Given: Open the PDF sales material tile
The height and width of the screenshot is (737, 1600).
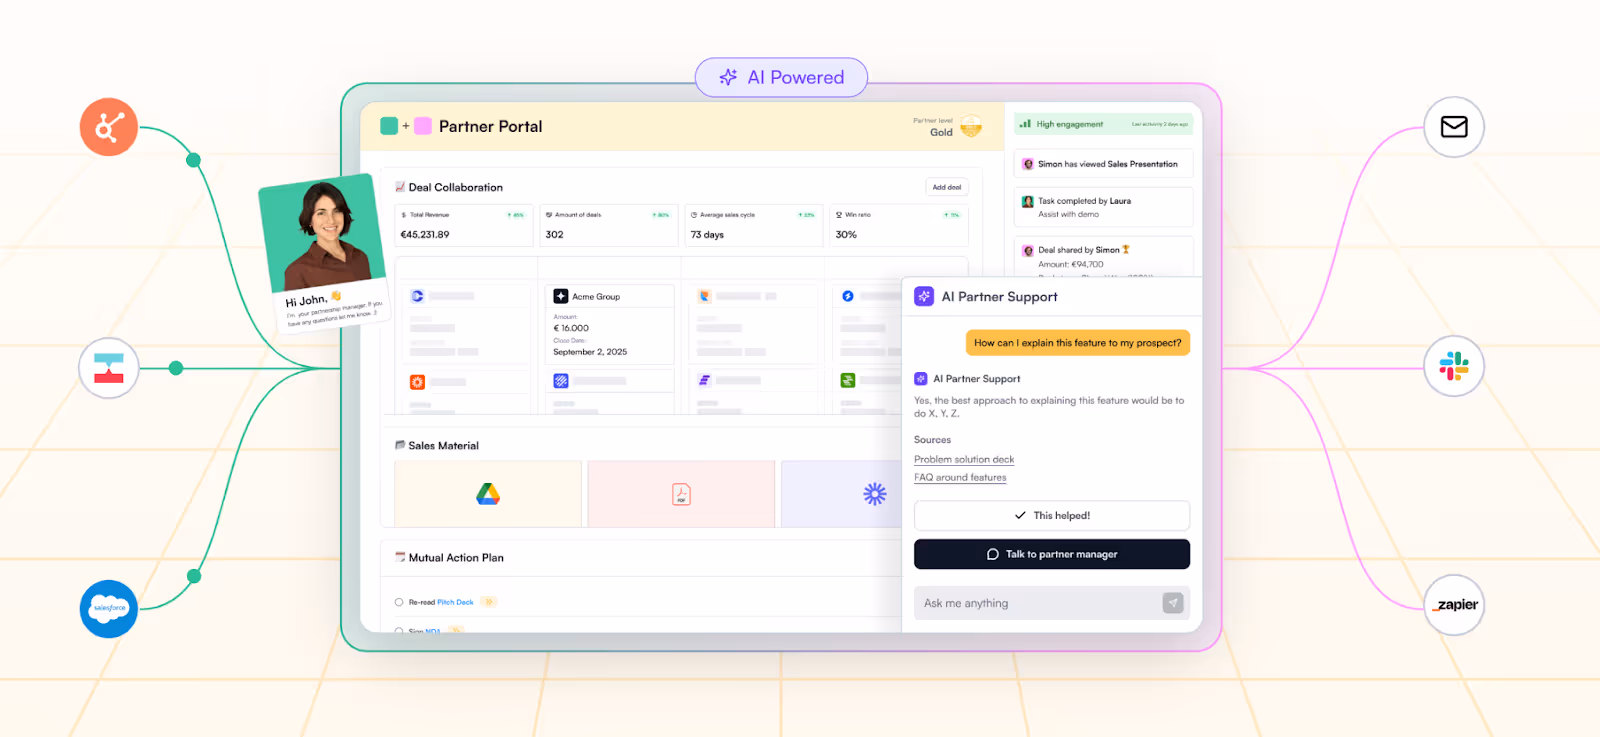Looking at the screenshot, I should pyautogui.click(x=681, y=494).
